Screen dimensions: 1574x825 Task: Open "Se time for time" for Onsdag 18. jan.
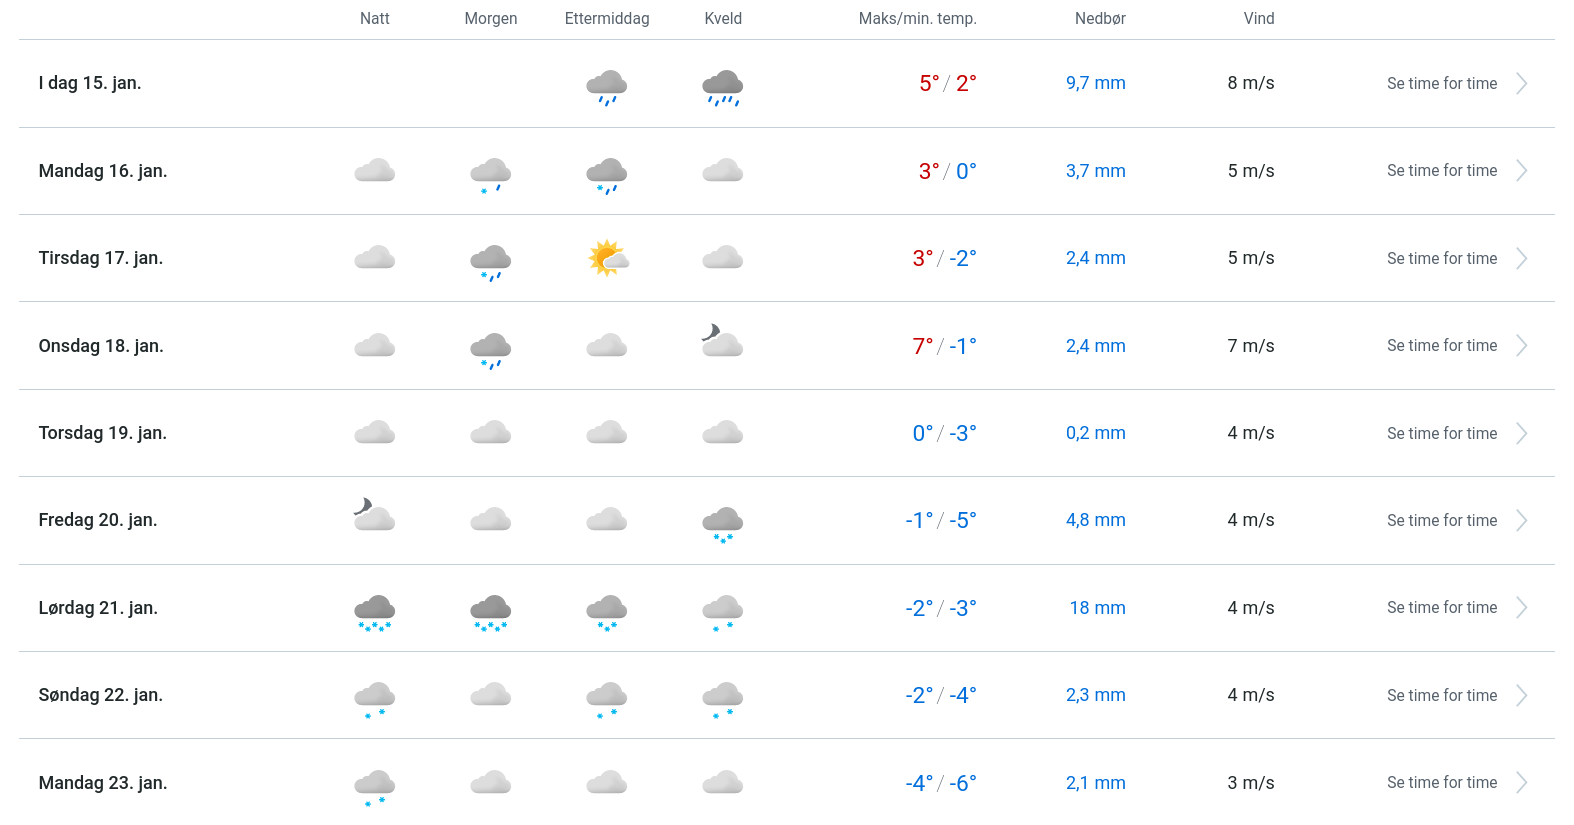click(1441, 346)
